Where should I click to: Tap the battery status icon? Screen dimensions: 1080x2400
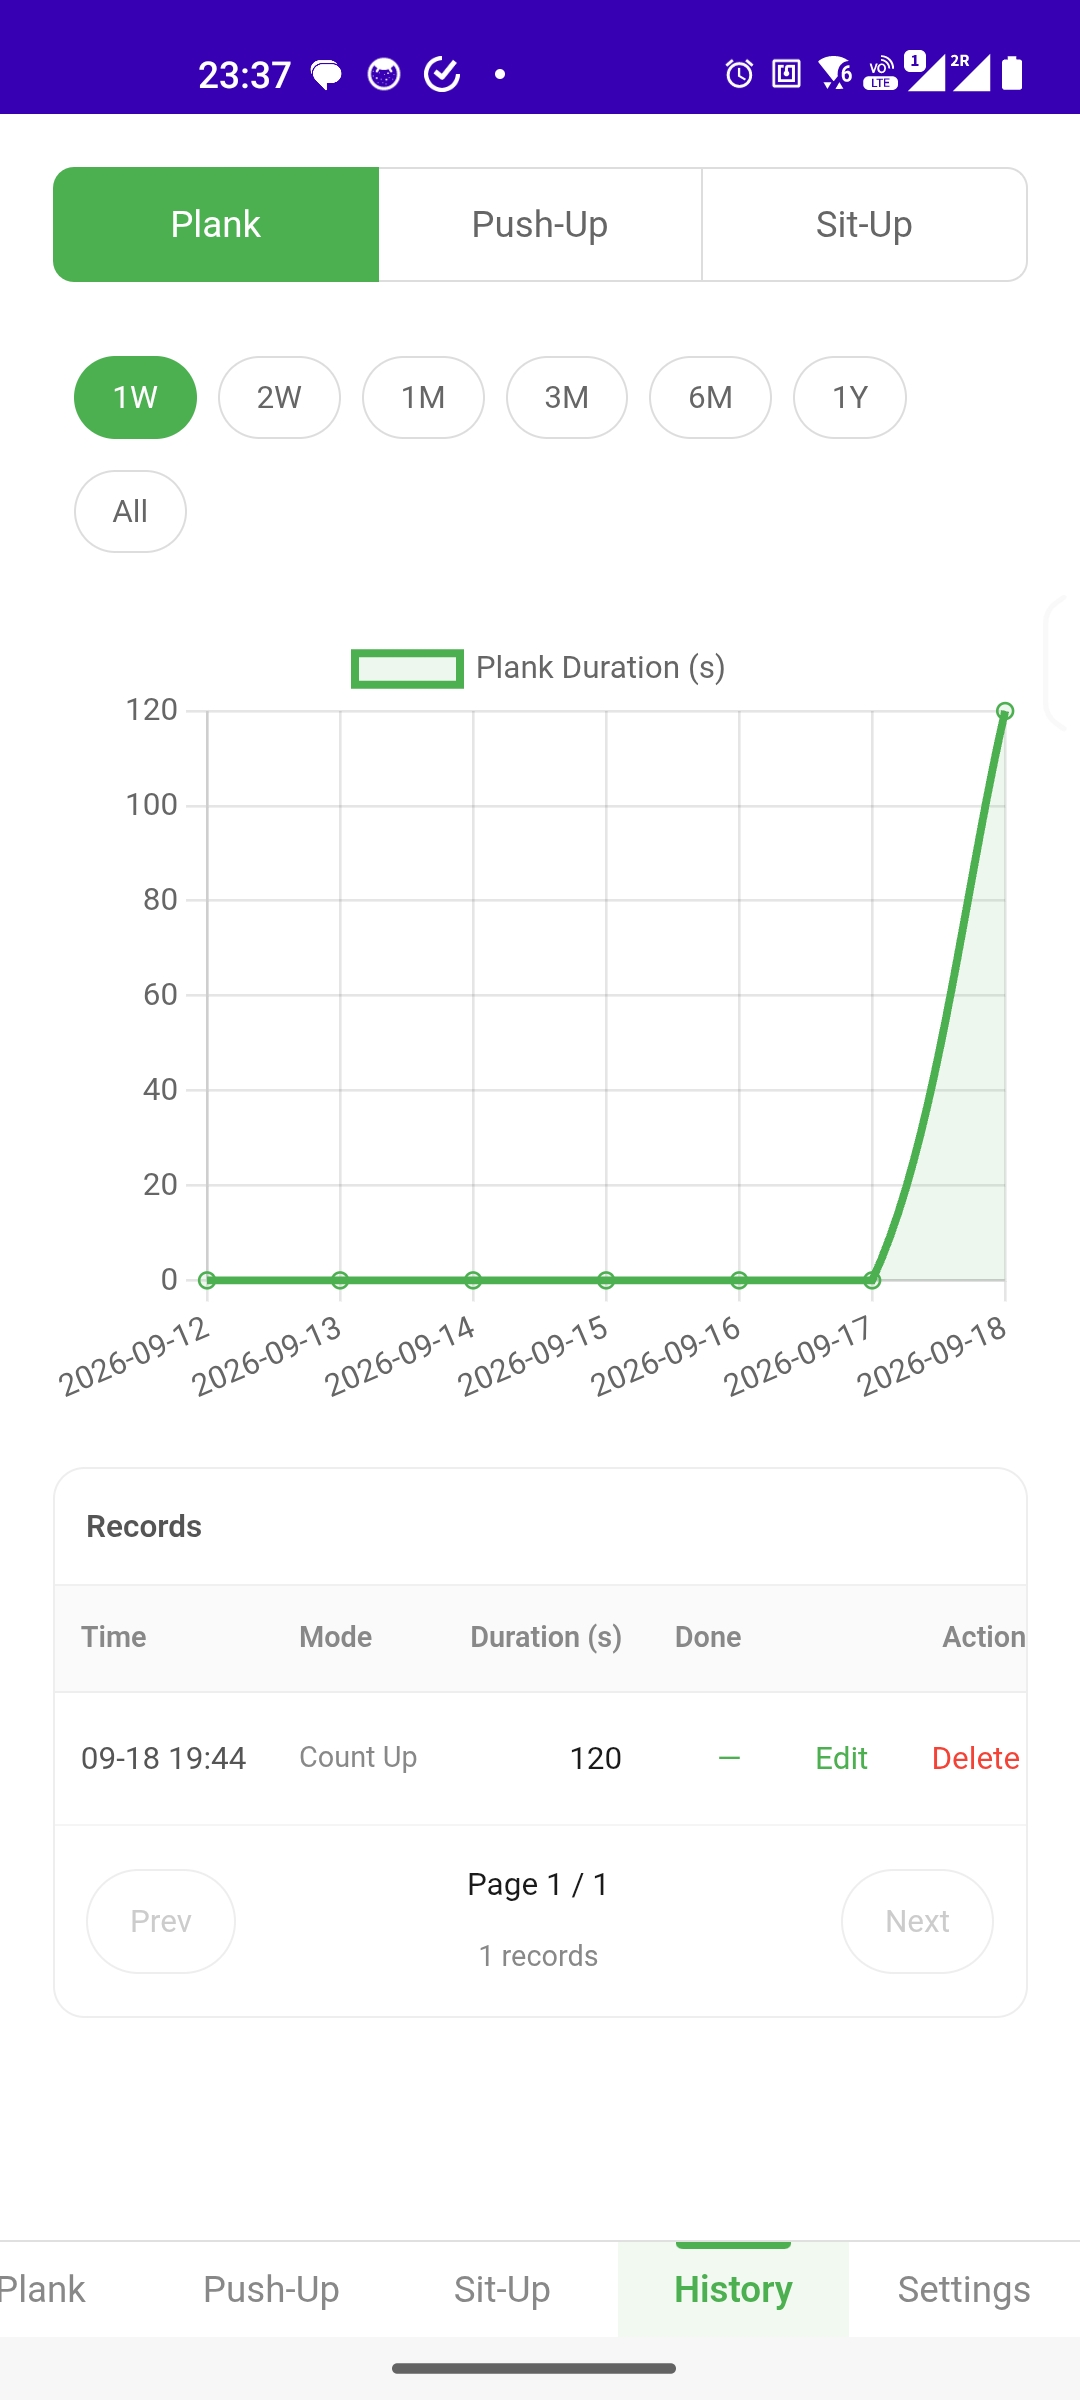(1012, 73)
